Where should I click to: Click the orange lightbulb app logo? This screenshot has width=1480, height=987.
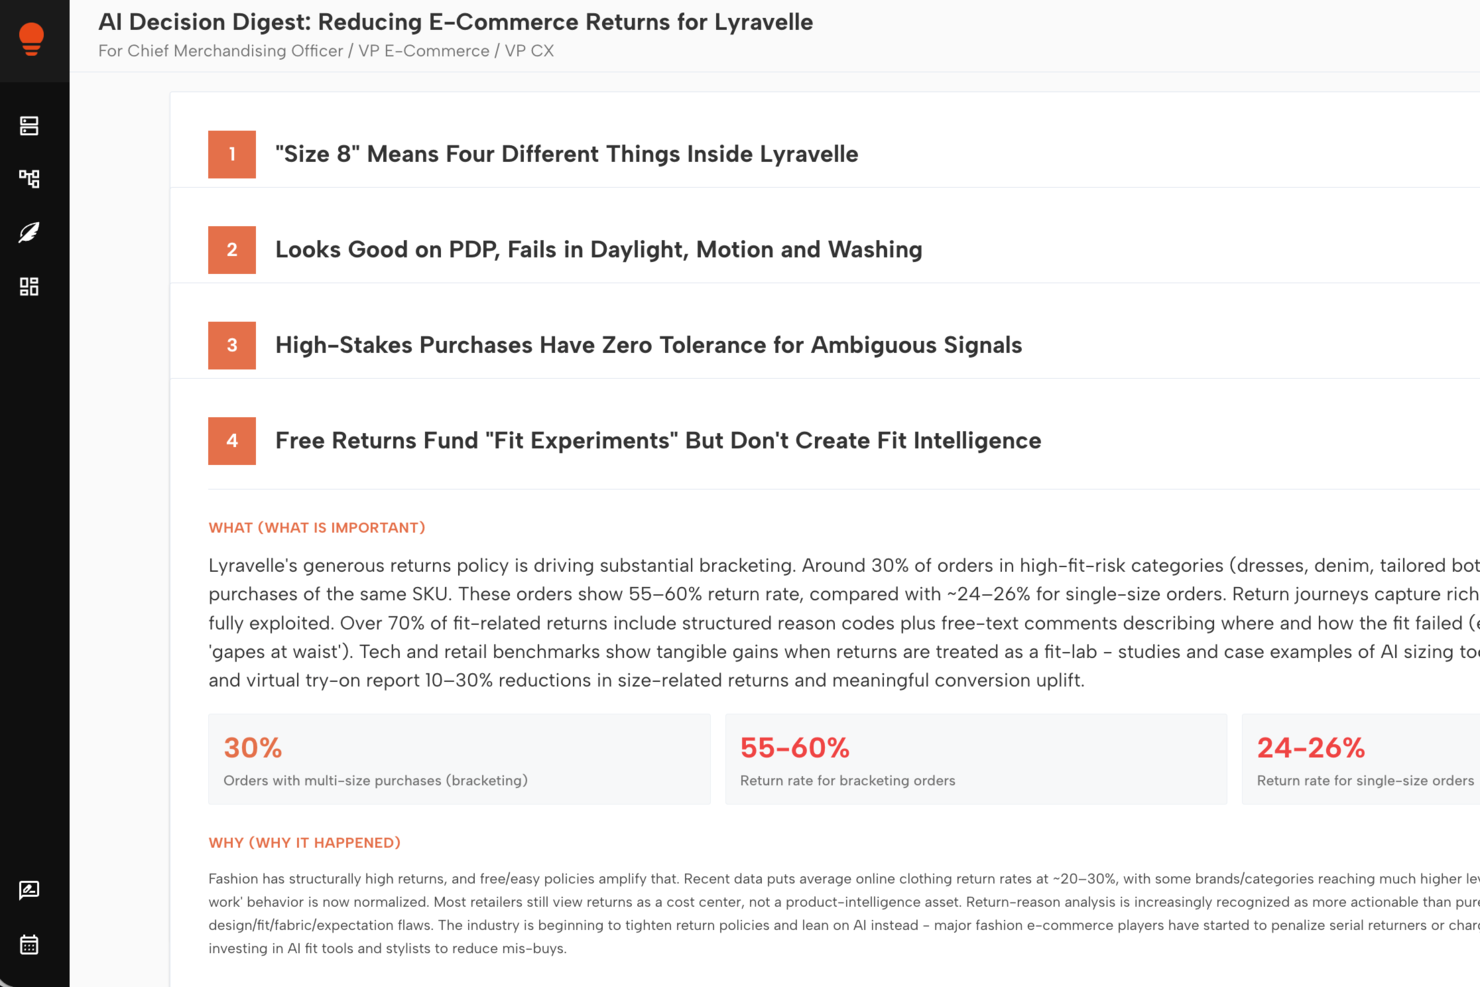31,38
